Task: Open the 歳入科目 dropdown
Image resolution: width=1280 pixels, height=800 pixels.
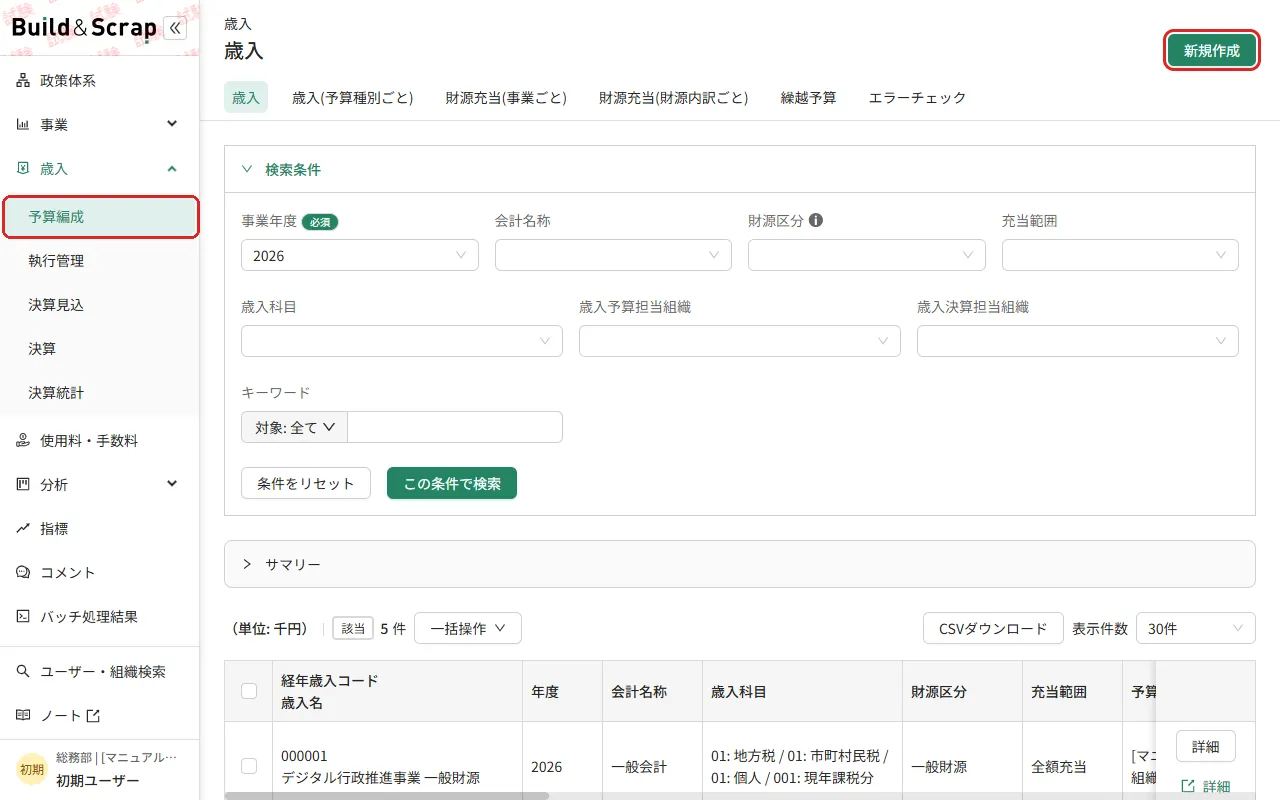Action: 402,341
